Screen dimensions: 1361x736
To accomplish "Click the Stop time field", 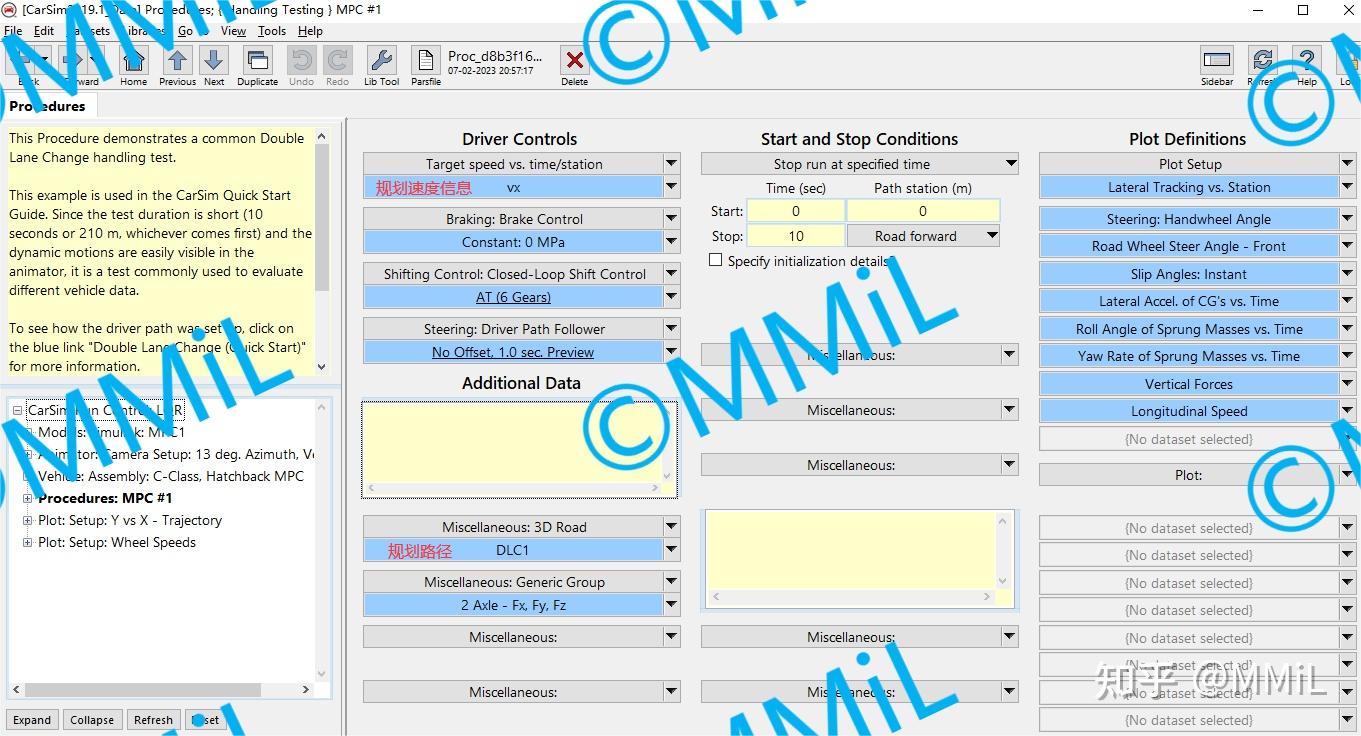I will point(795,236).
